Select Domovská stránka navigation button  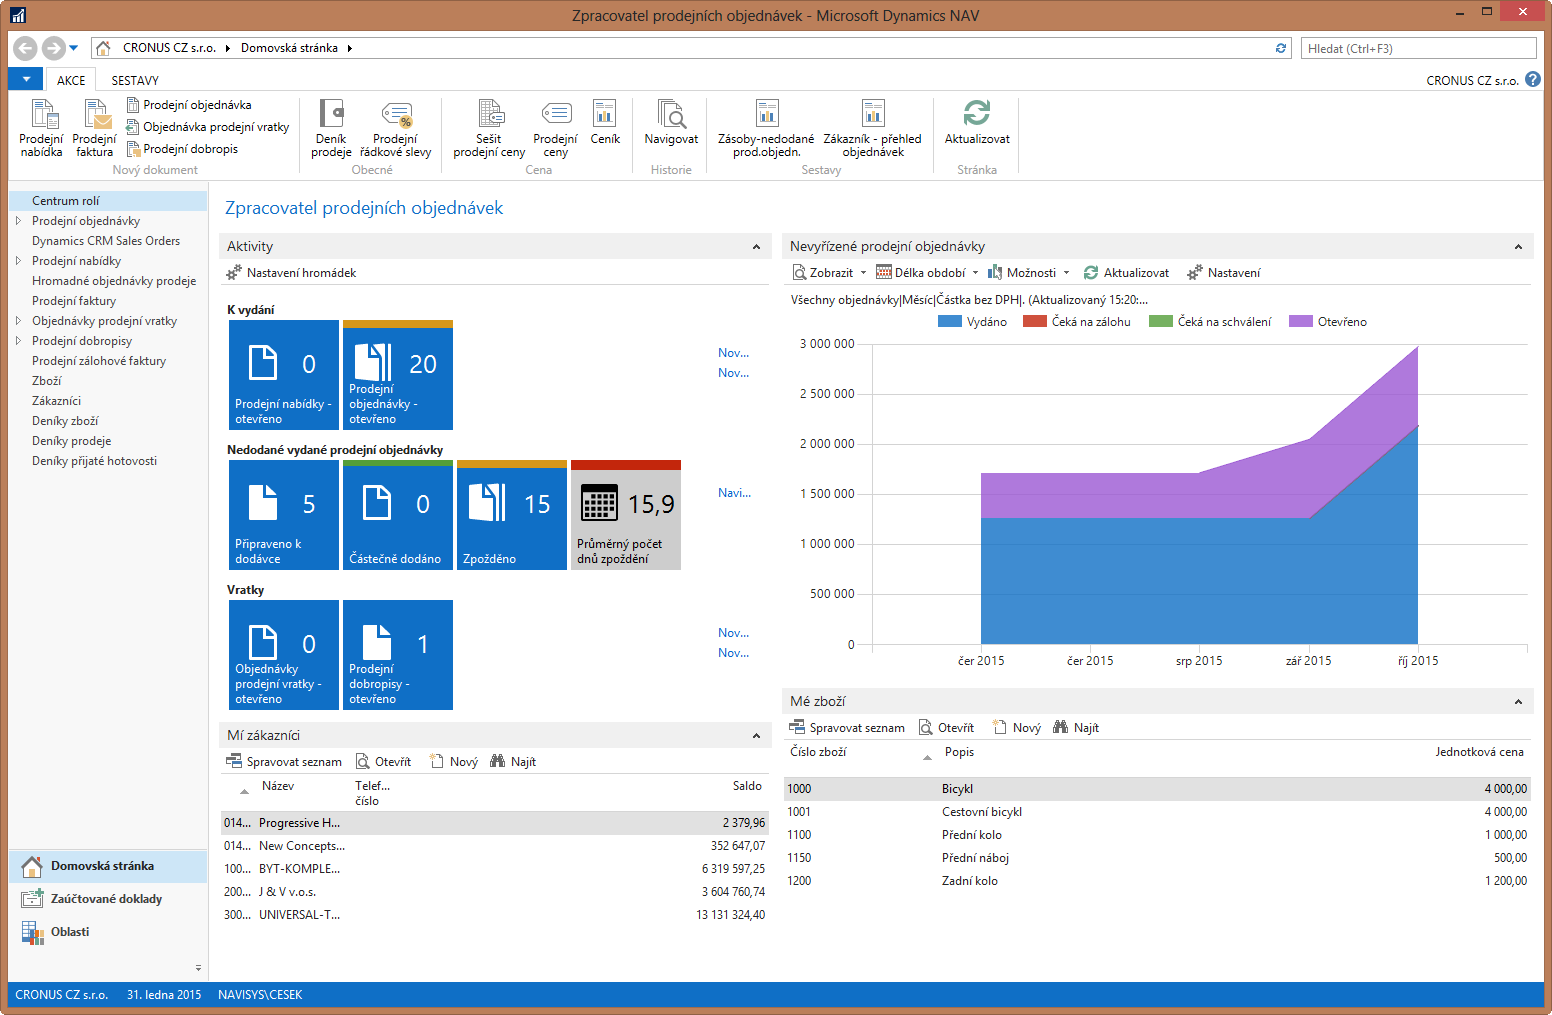click(x=108, y=866)
